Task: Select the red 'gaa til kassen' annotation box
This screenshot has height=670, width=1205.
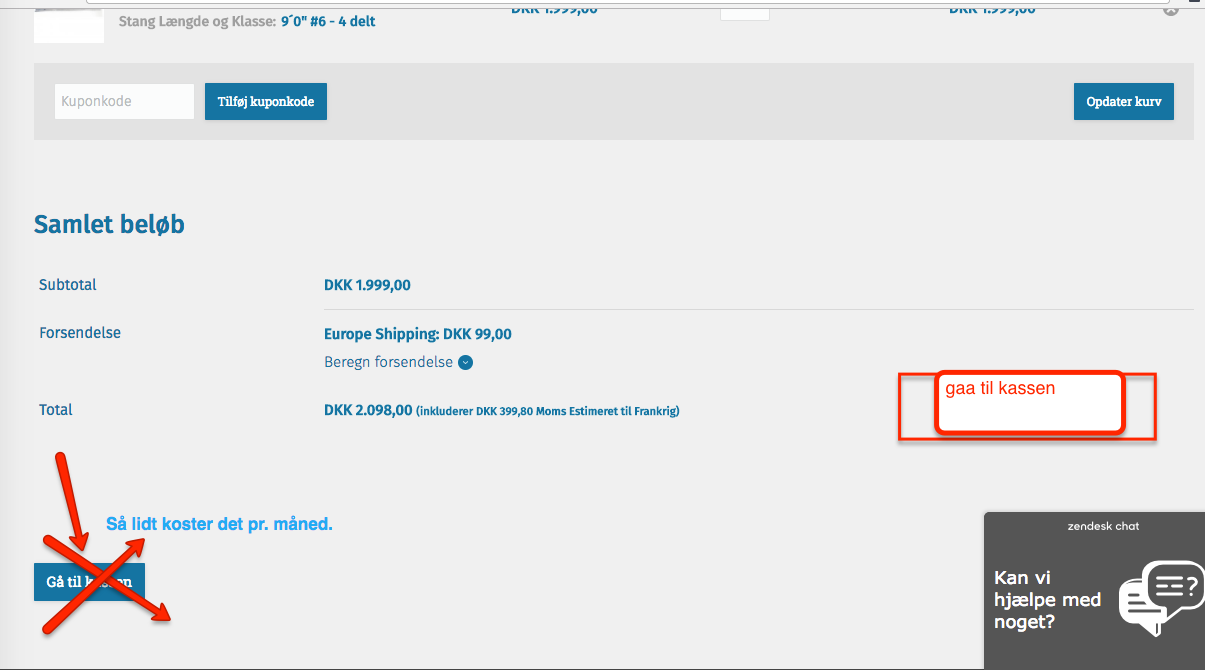Action: coord(1029,403)
